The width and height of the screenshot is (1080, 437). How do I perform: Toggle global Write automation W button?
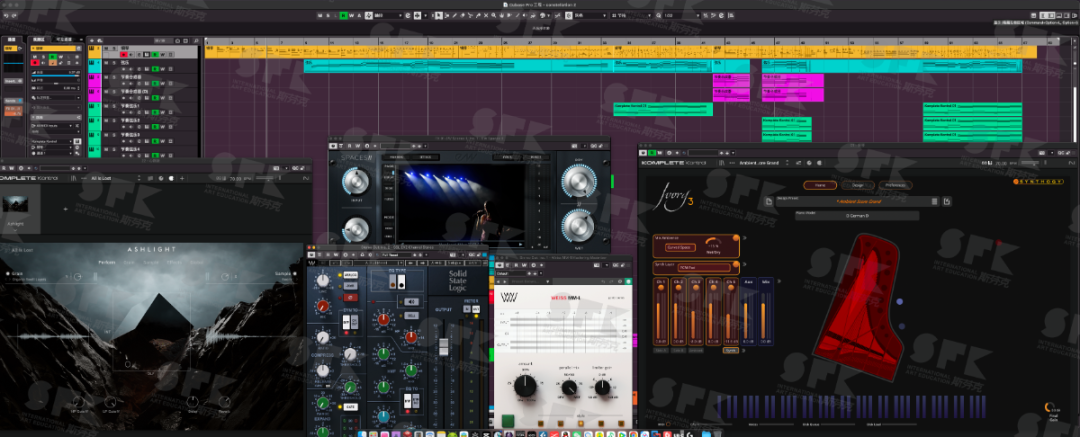[351, 15]
